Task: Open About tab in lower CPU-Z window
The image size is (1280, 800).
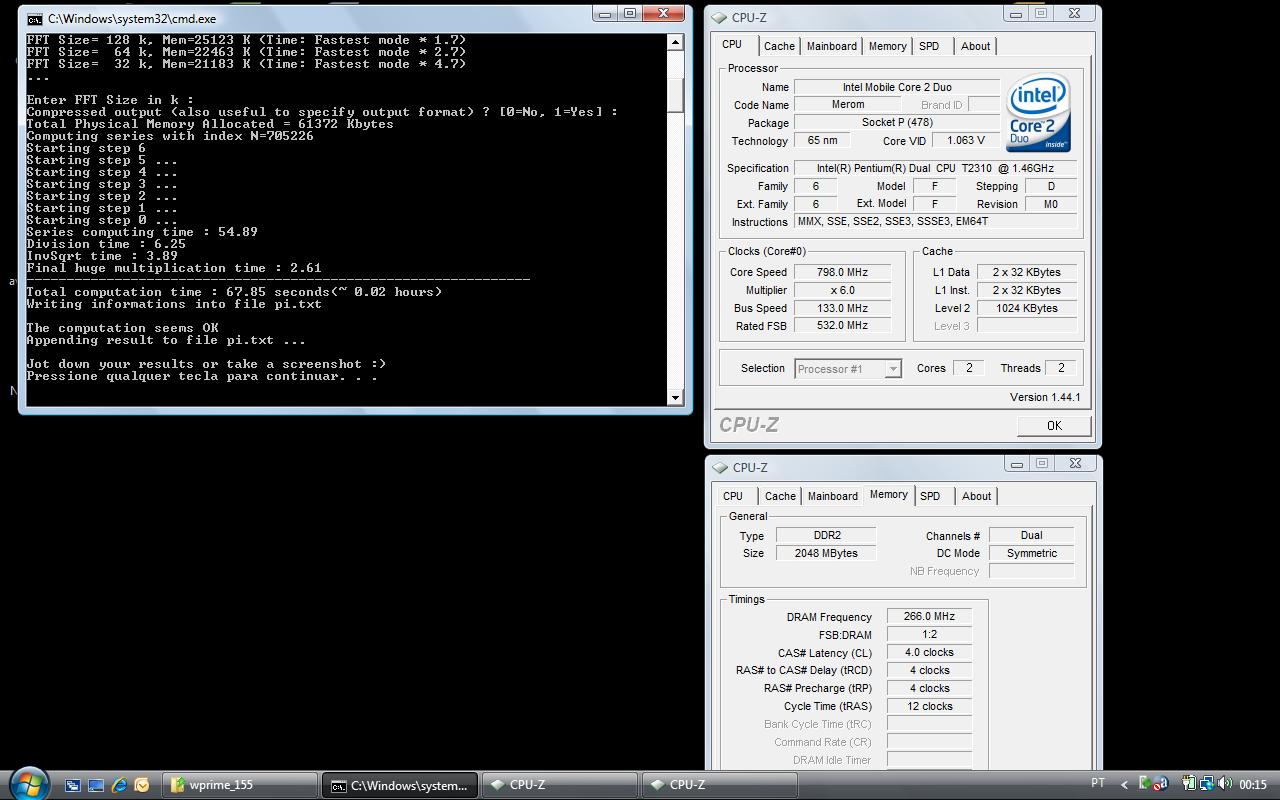Action: (976, 496)
